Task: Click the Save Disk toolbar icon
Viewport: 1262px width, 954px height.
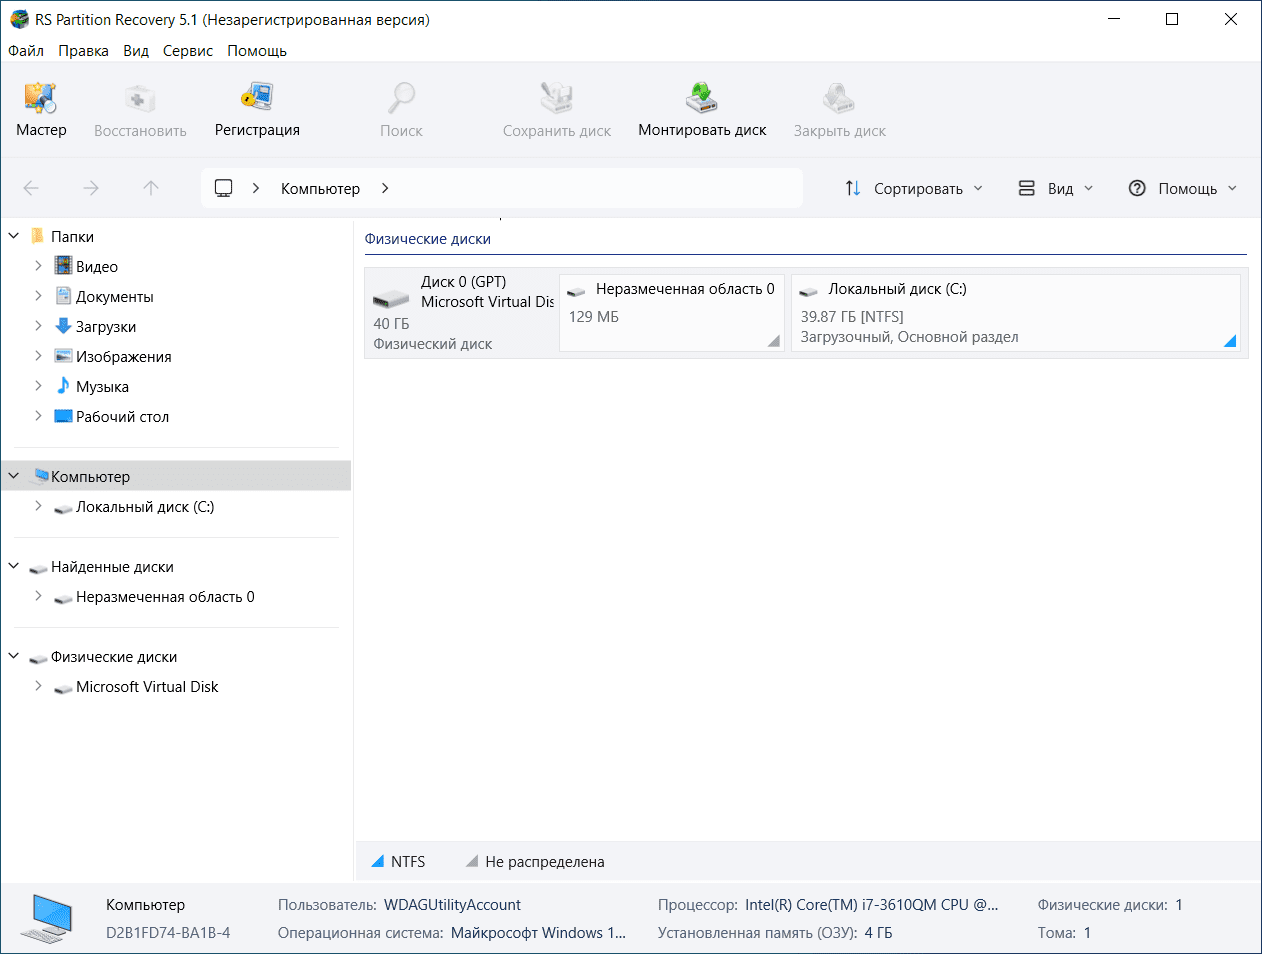Action: tap(556, 98)
